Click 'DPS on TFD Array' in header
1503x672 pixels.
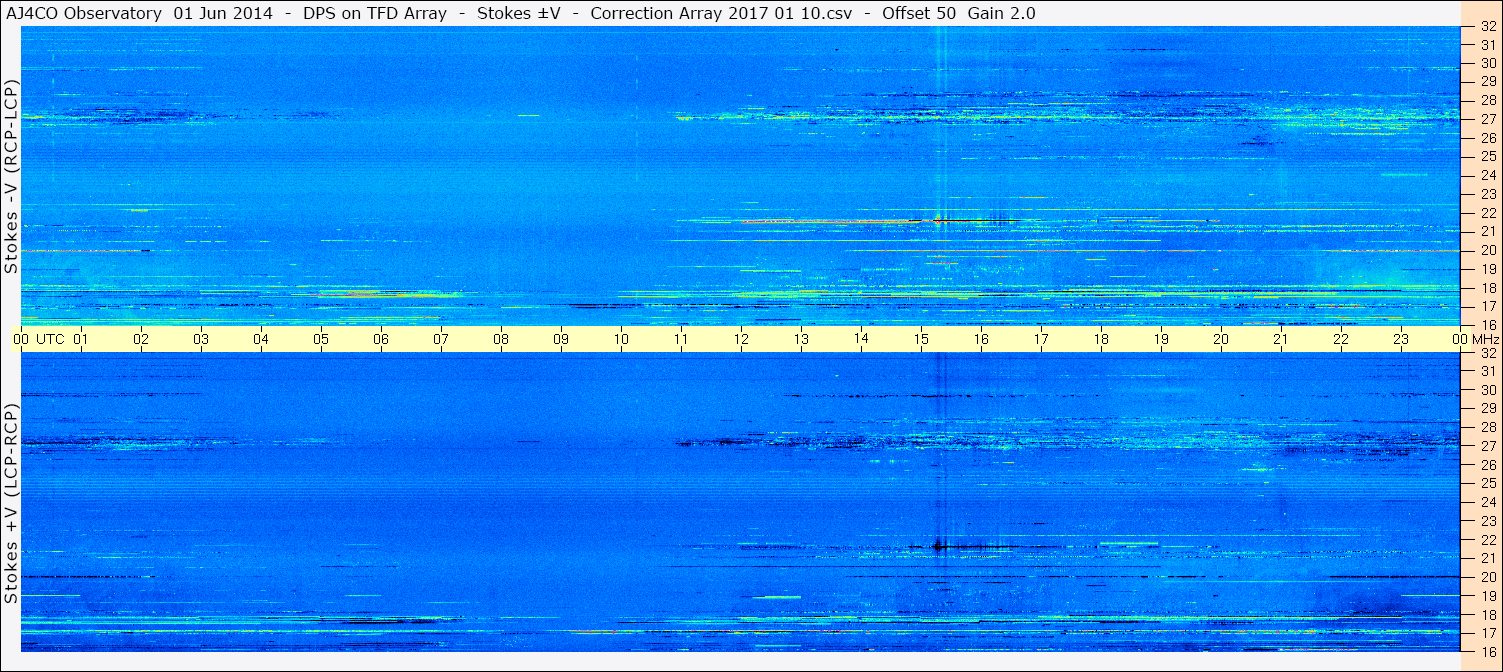(x=374, y=13)
